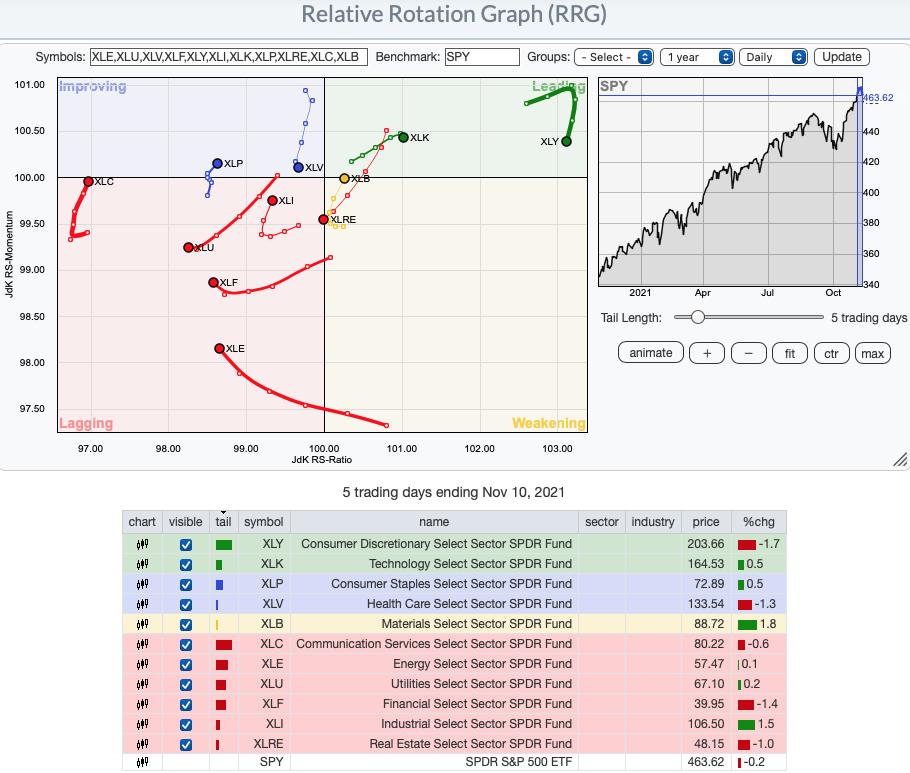
Task: Open chart icon for XLY row
Action: pyautogui.click(x=142, y=544)
